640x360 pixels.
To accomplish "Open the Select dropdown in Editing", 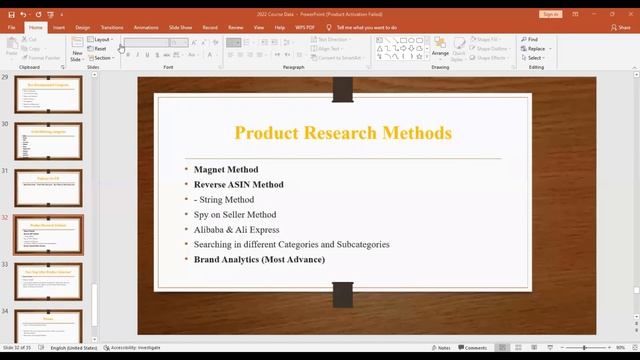I will tap(533, 58).
